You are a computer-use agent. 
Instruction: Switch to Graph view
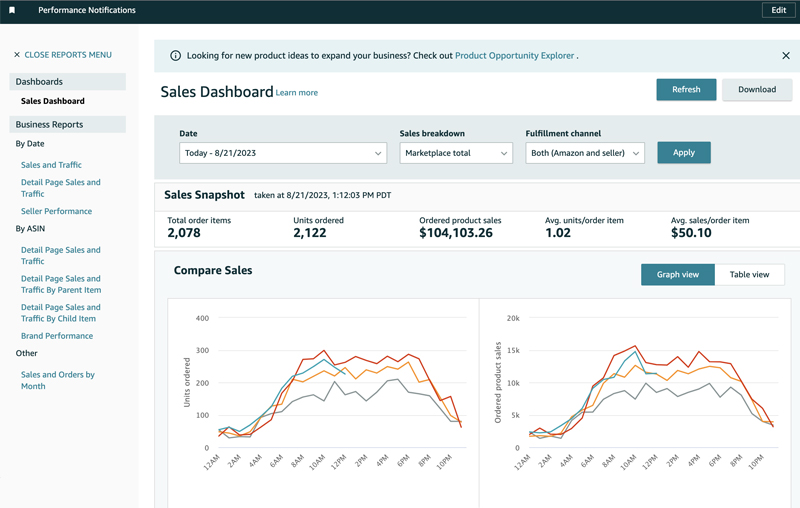click(677, 274)
